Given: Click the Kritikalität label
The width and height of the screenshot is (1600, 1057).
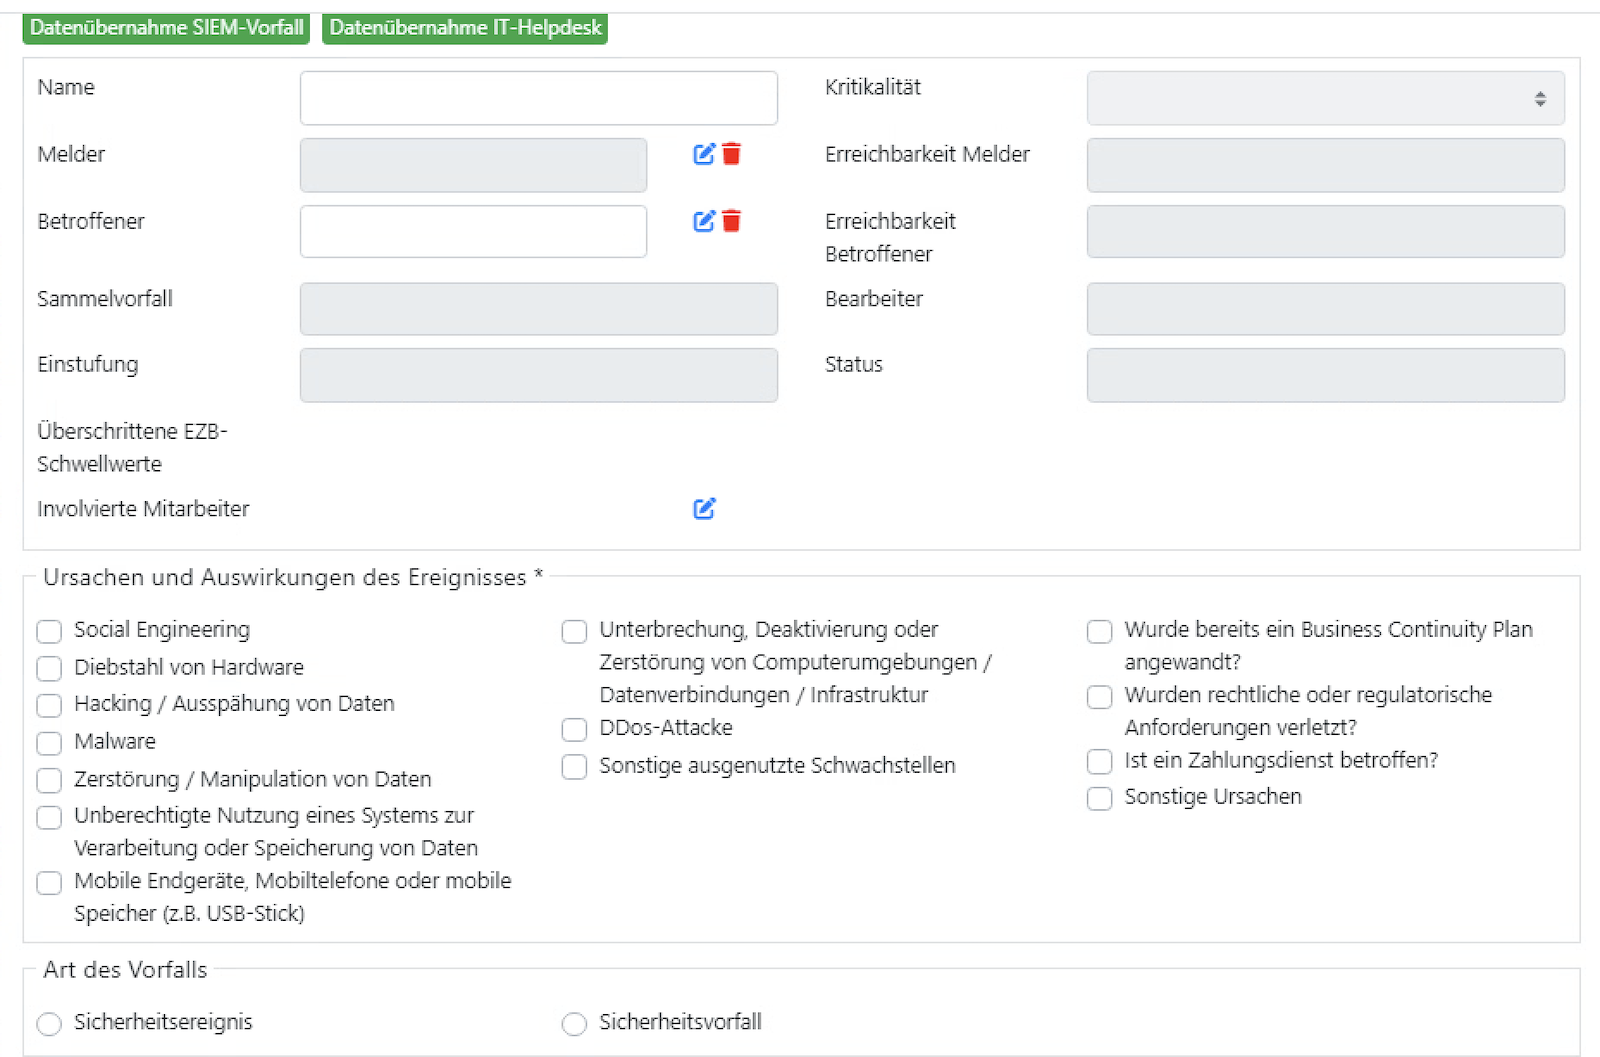Looking at the screenshot, I should pos(873,87).
